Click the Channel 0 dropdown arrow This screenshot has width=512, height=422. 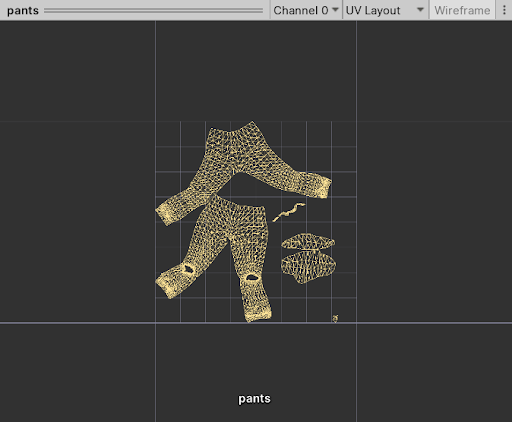(x=335, y=10)
